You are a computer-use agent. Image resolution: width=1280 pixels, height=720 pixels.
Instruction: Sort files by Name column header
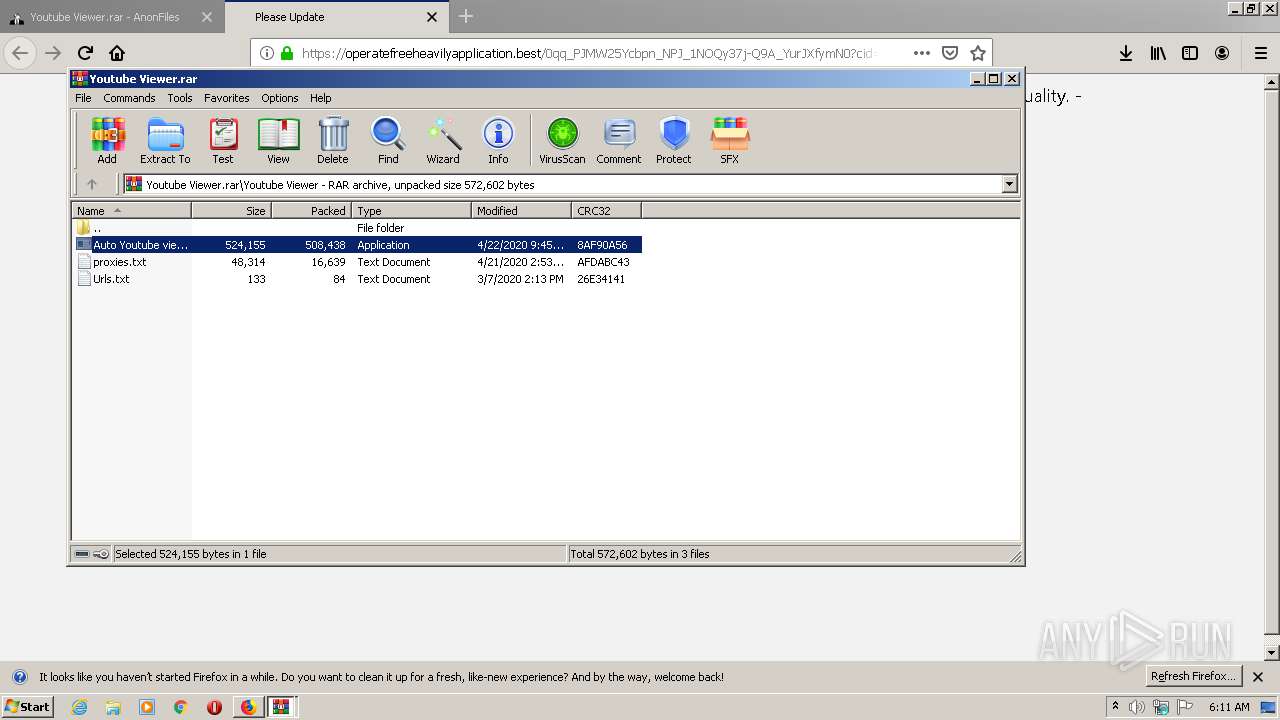click(x=131, y=211)
